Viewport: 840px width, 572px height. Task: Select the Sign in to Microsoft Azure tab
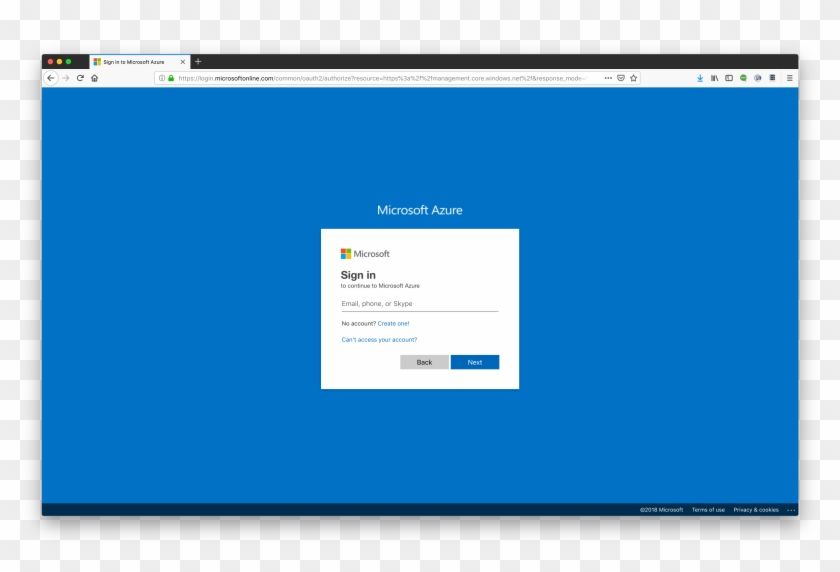134,62
